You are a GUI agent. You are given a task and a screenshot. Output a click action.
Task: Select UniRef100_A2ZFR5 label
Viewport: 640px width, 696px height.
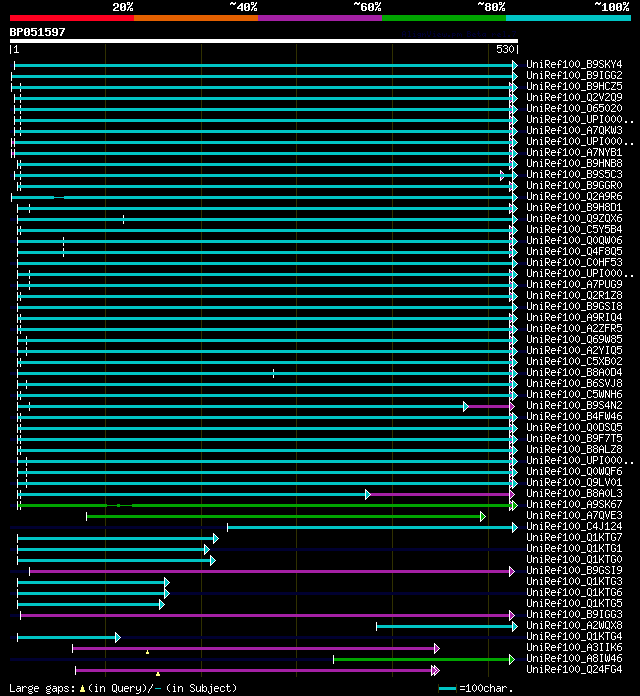pos(574,328)
